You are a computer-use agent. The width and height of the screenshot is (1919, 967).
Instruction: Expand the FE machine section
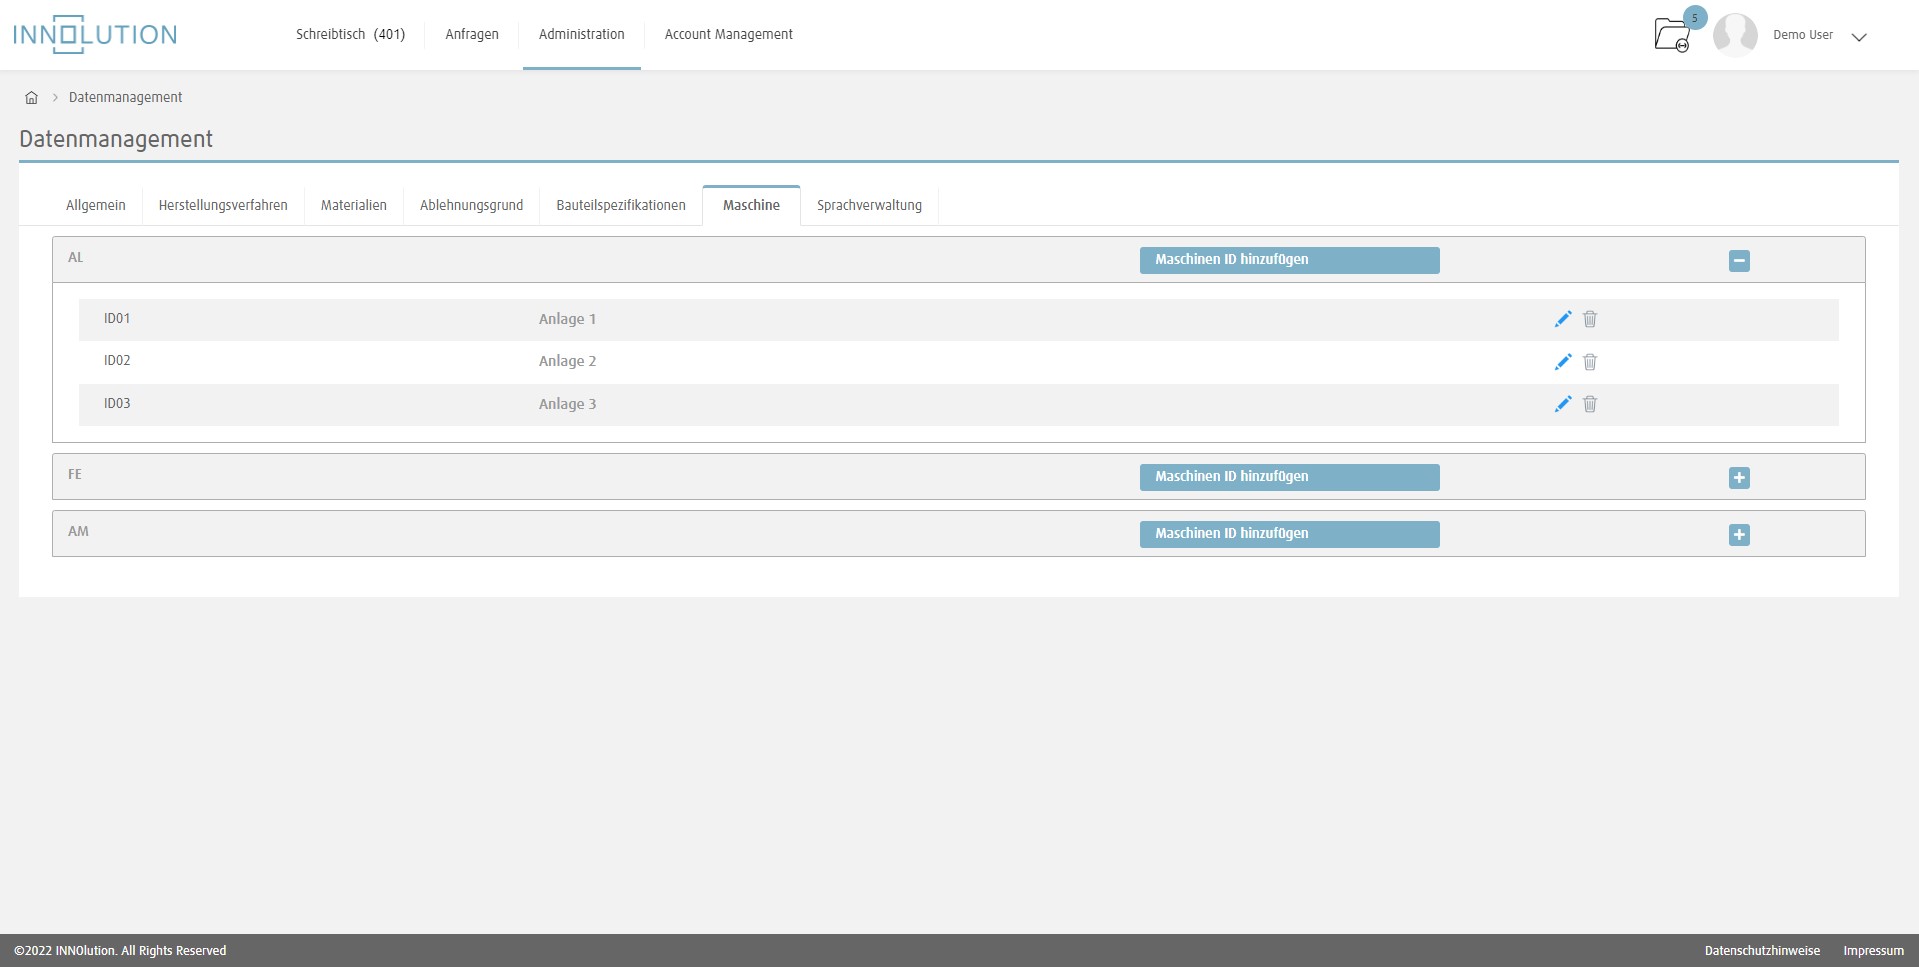tap(1740, 478)
